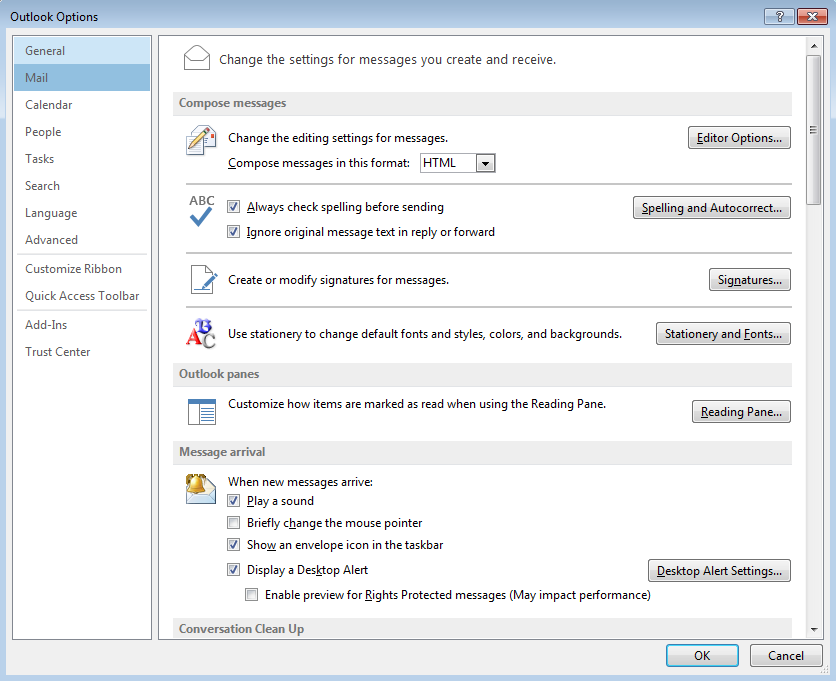
Task: Open the Signatures dialog
Action: (750, 279)
